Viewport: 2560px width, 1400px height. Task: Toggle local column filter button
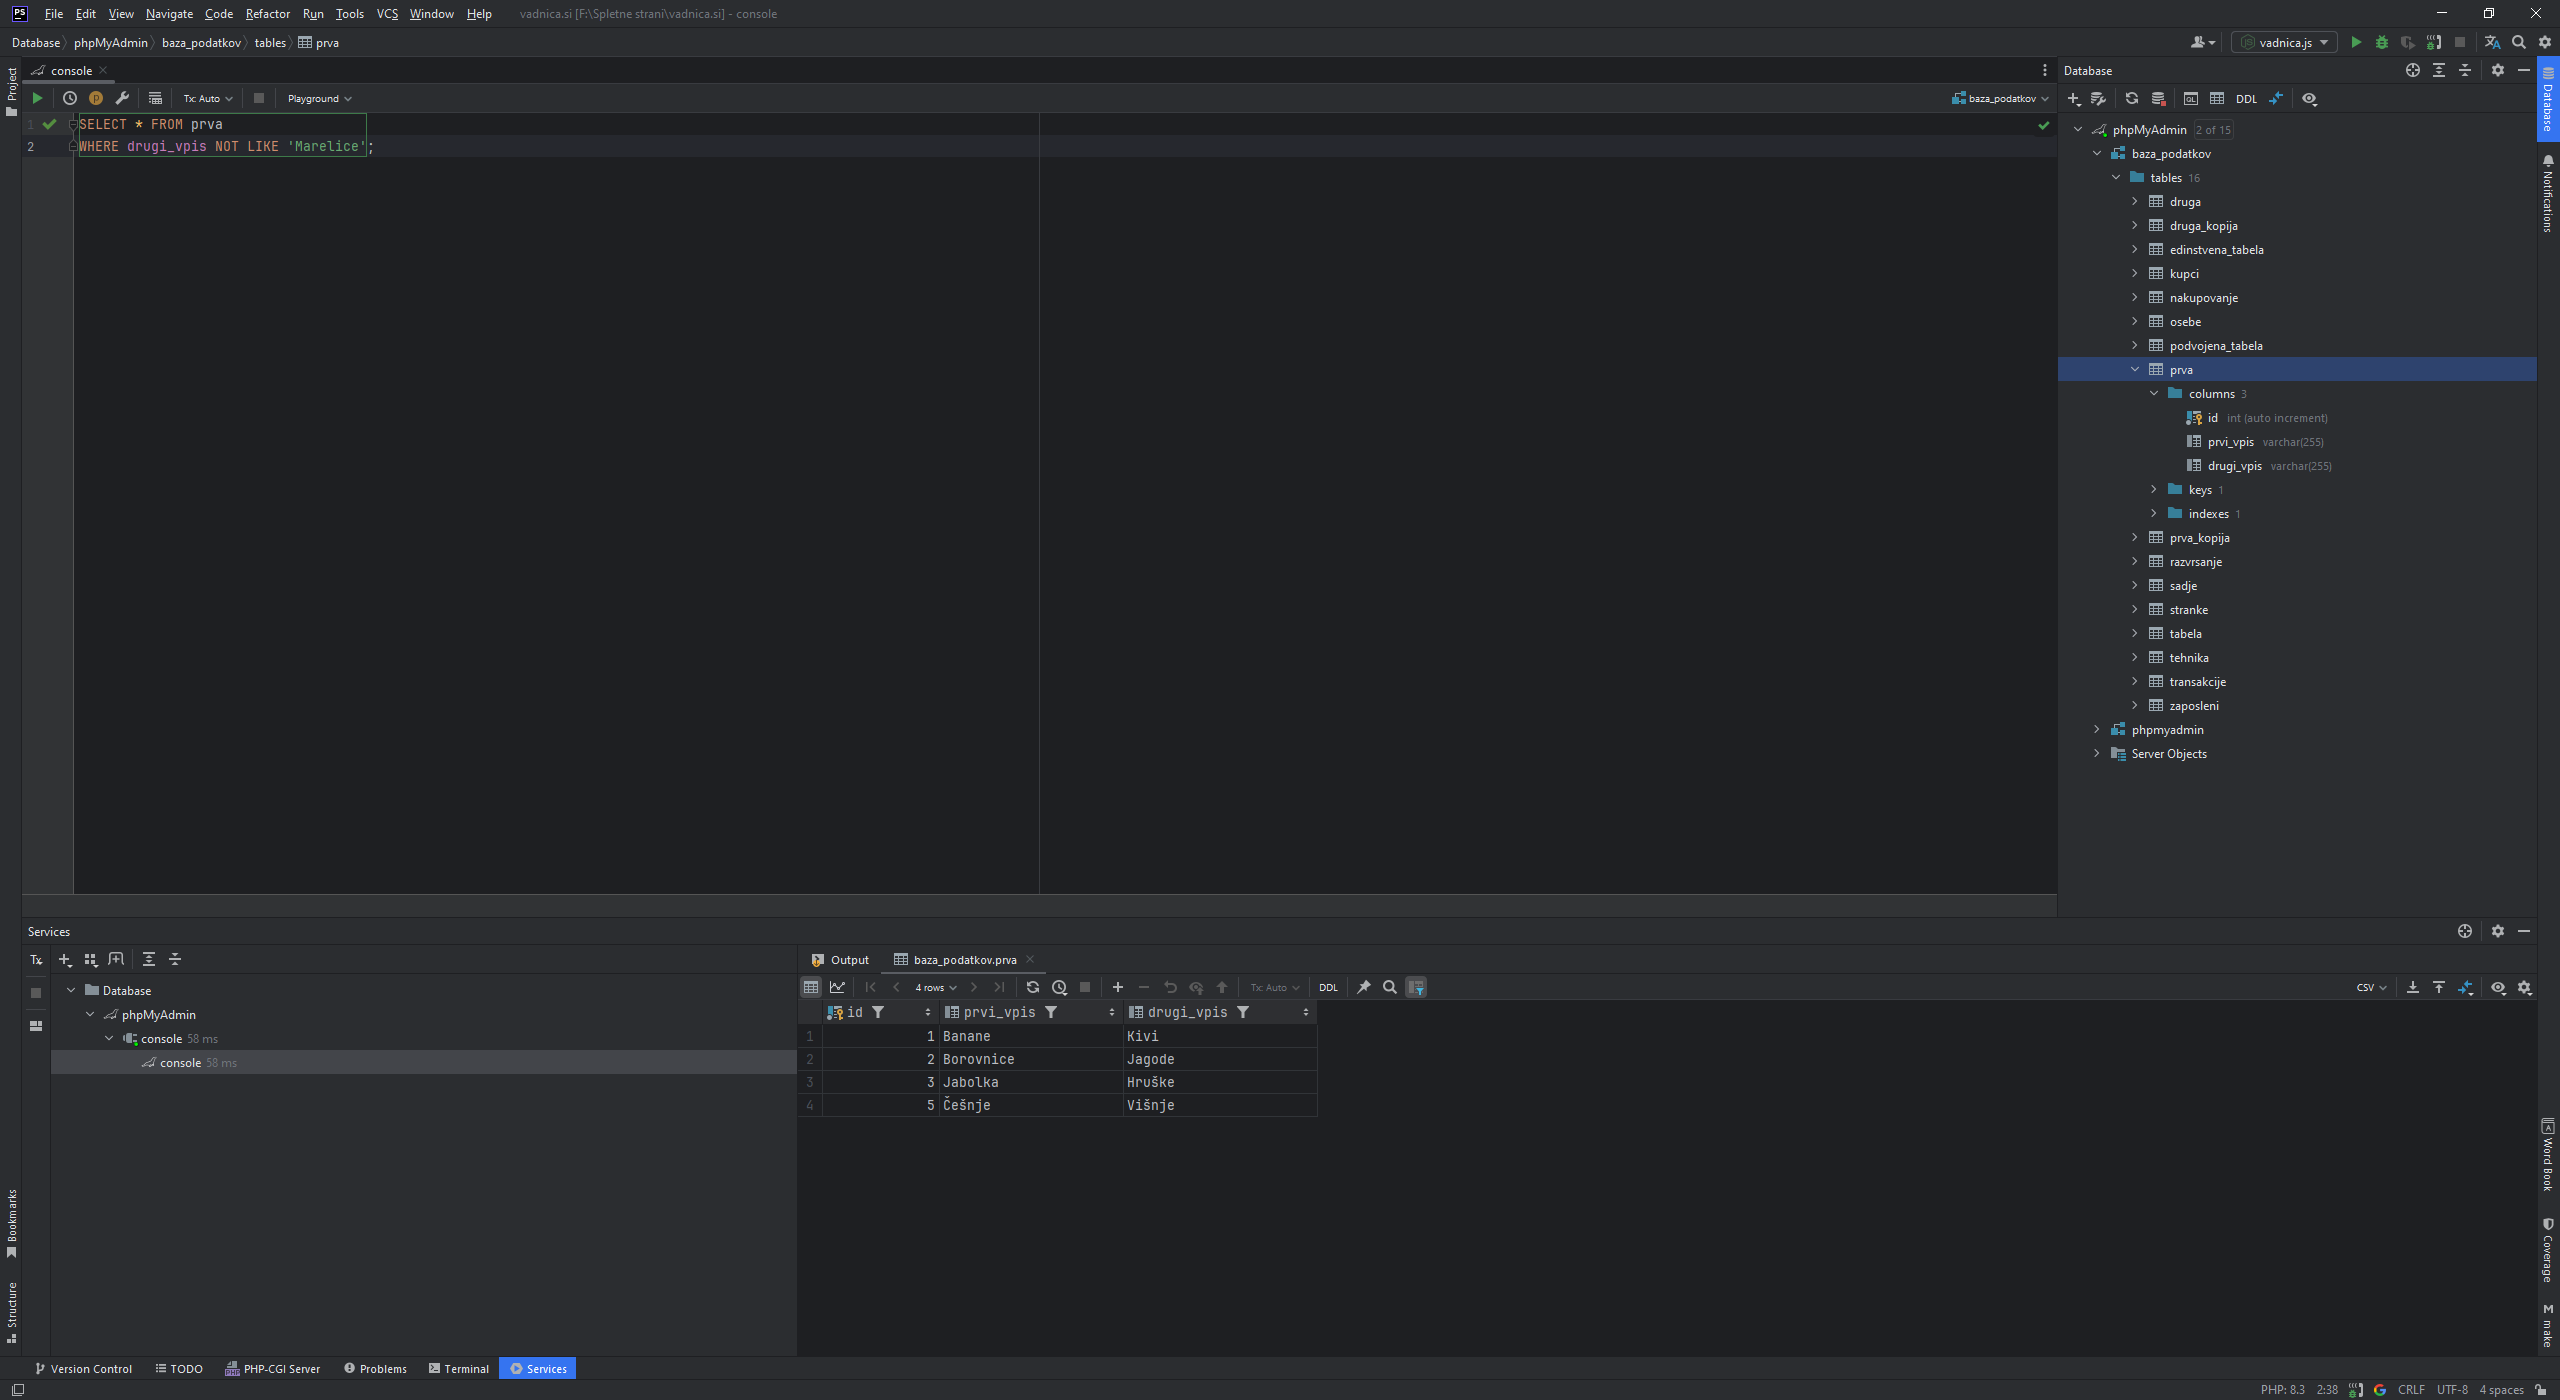[x=1416, y=987]
